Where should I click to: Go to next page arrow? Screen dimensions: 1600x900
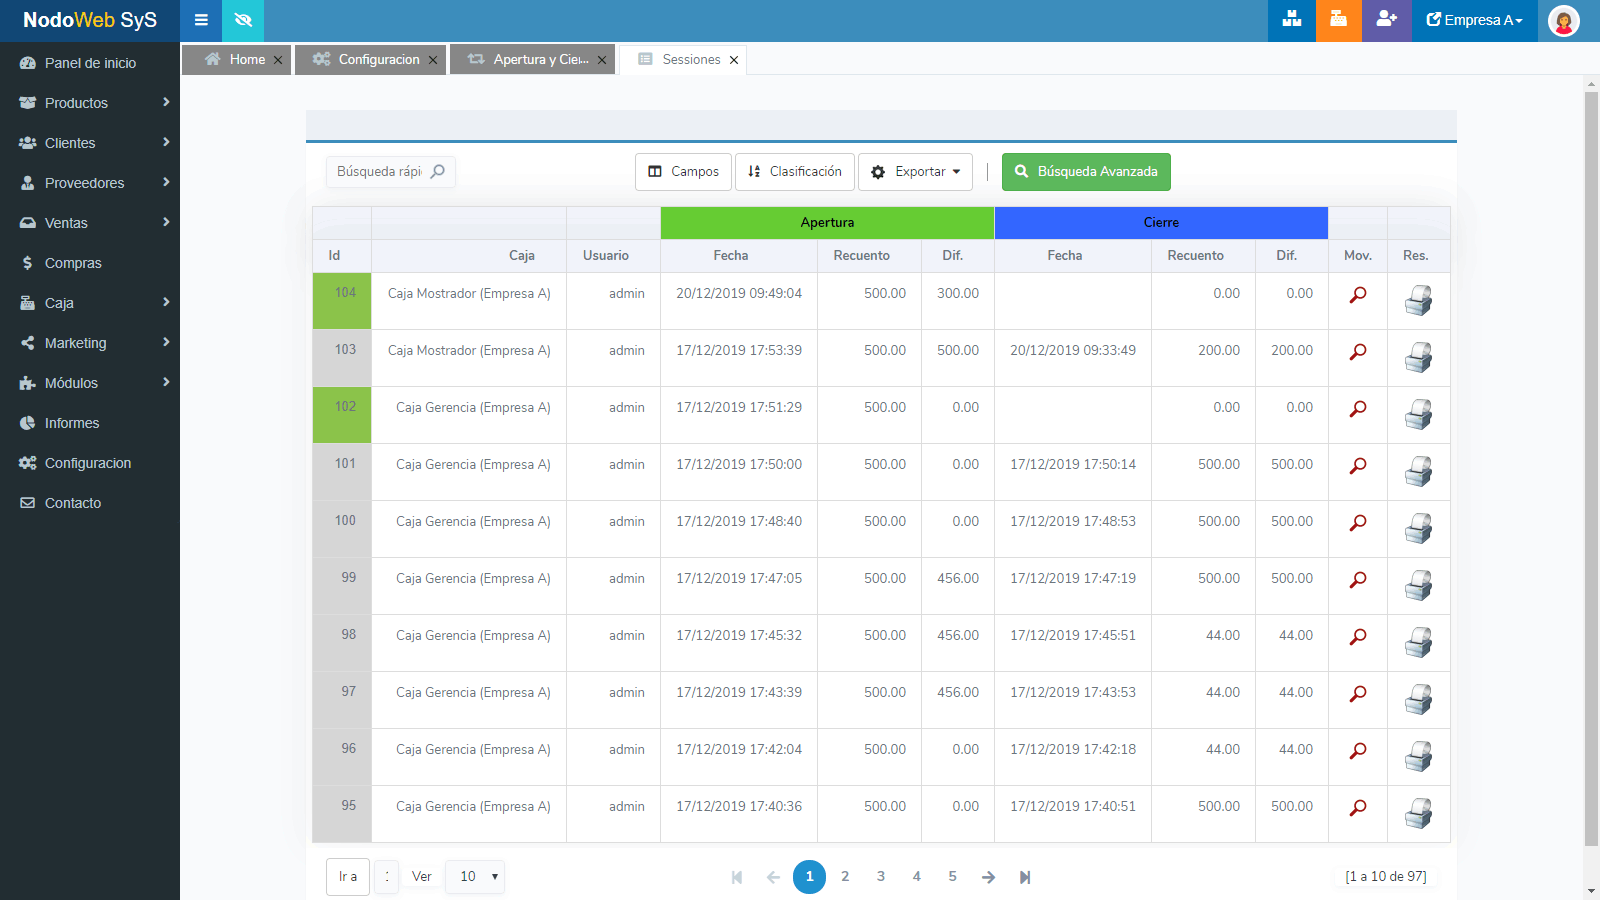point(988,877)
